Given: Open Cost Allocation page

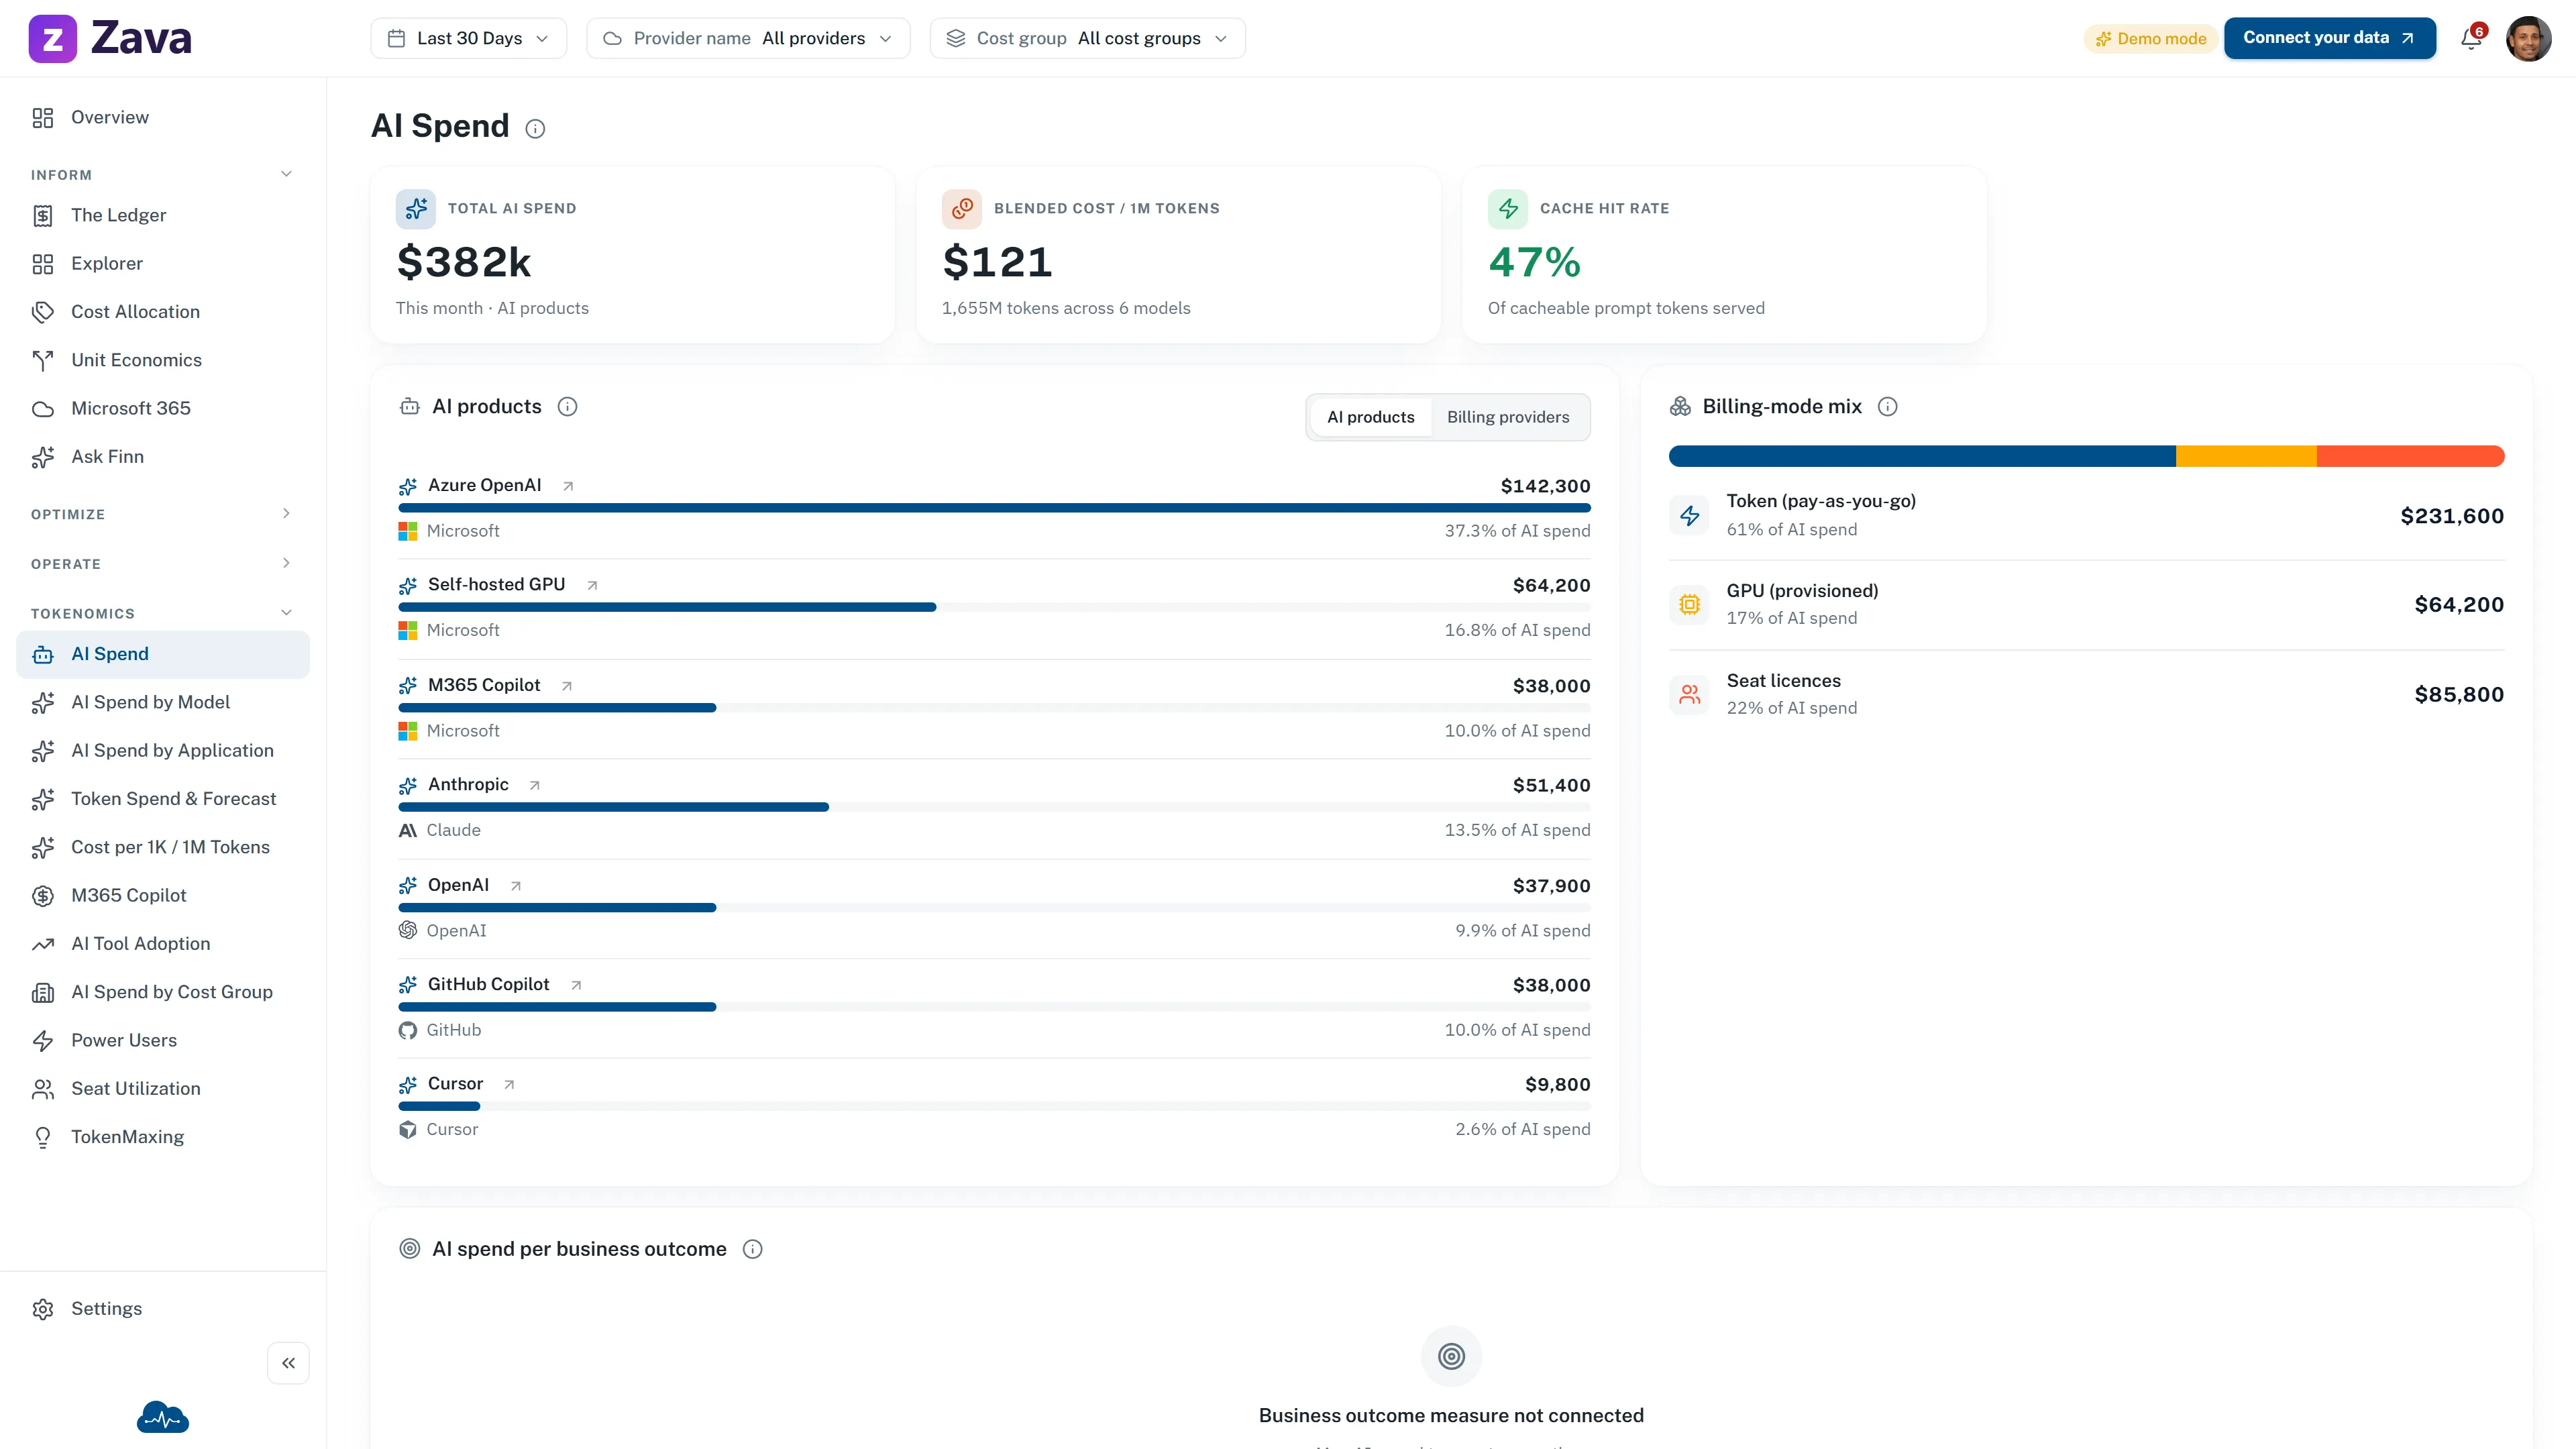Looking at the screenshot, I should [163, 312].
